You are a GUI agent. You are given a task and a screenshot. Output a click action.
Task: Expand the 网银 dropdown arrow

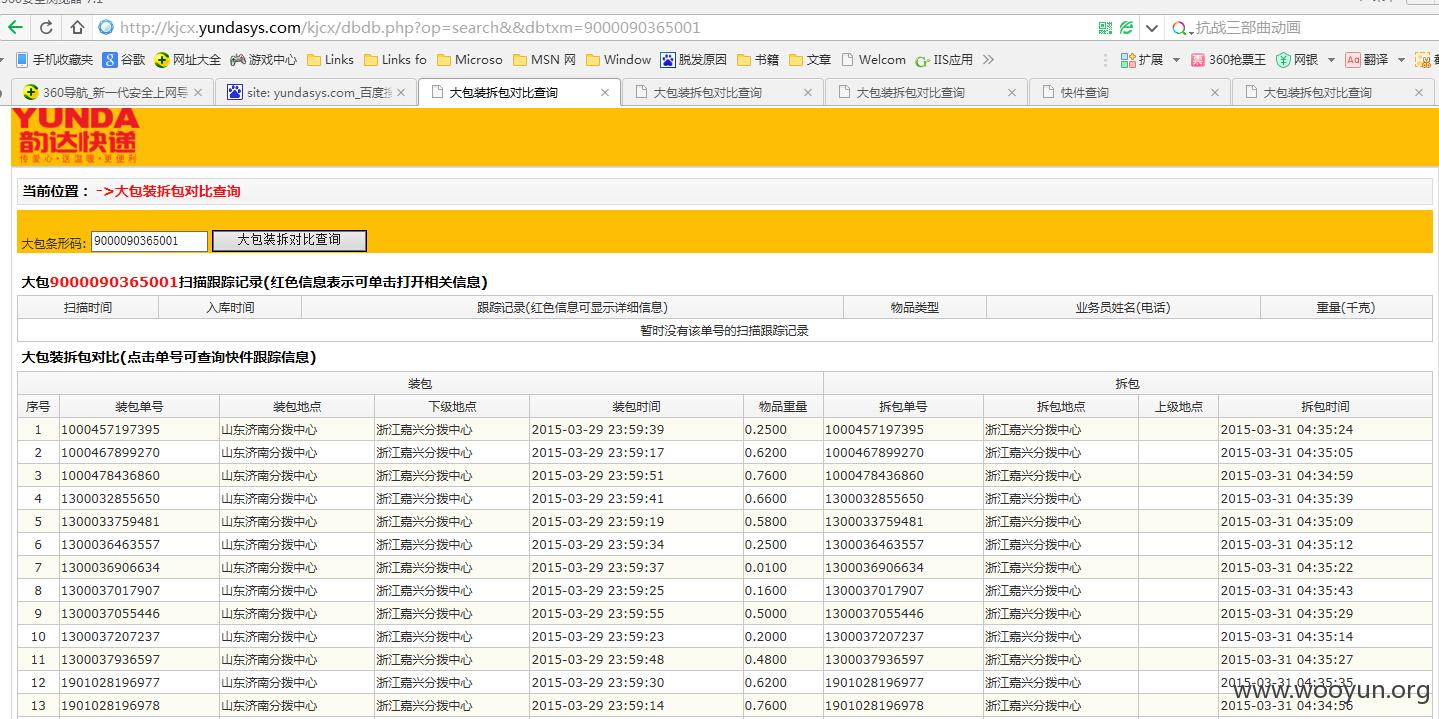pyautogui.click(x=1331, y=61)
